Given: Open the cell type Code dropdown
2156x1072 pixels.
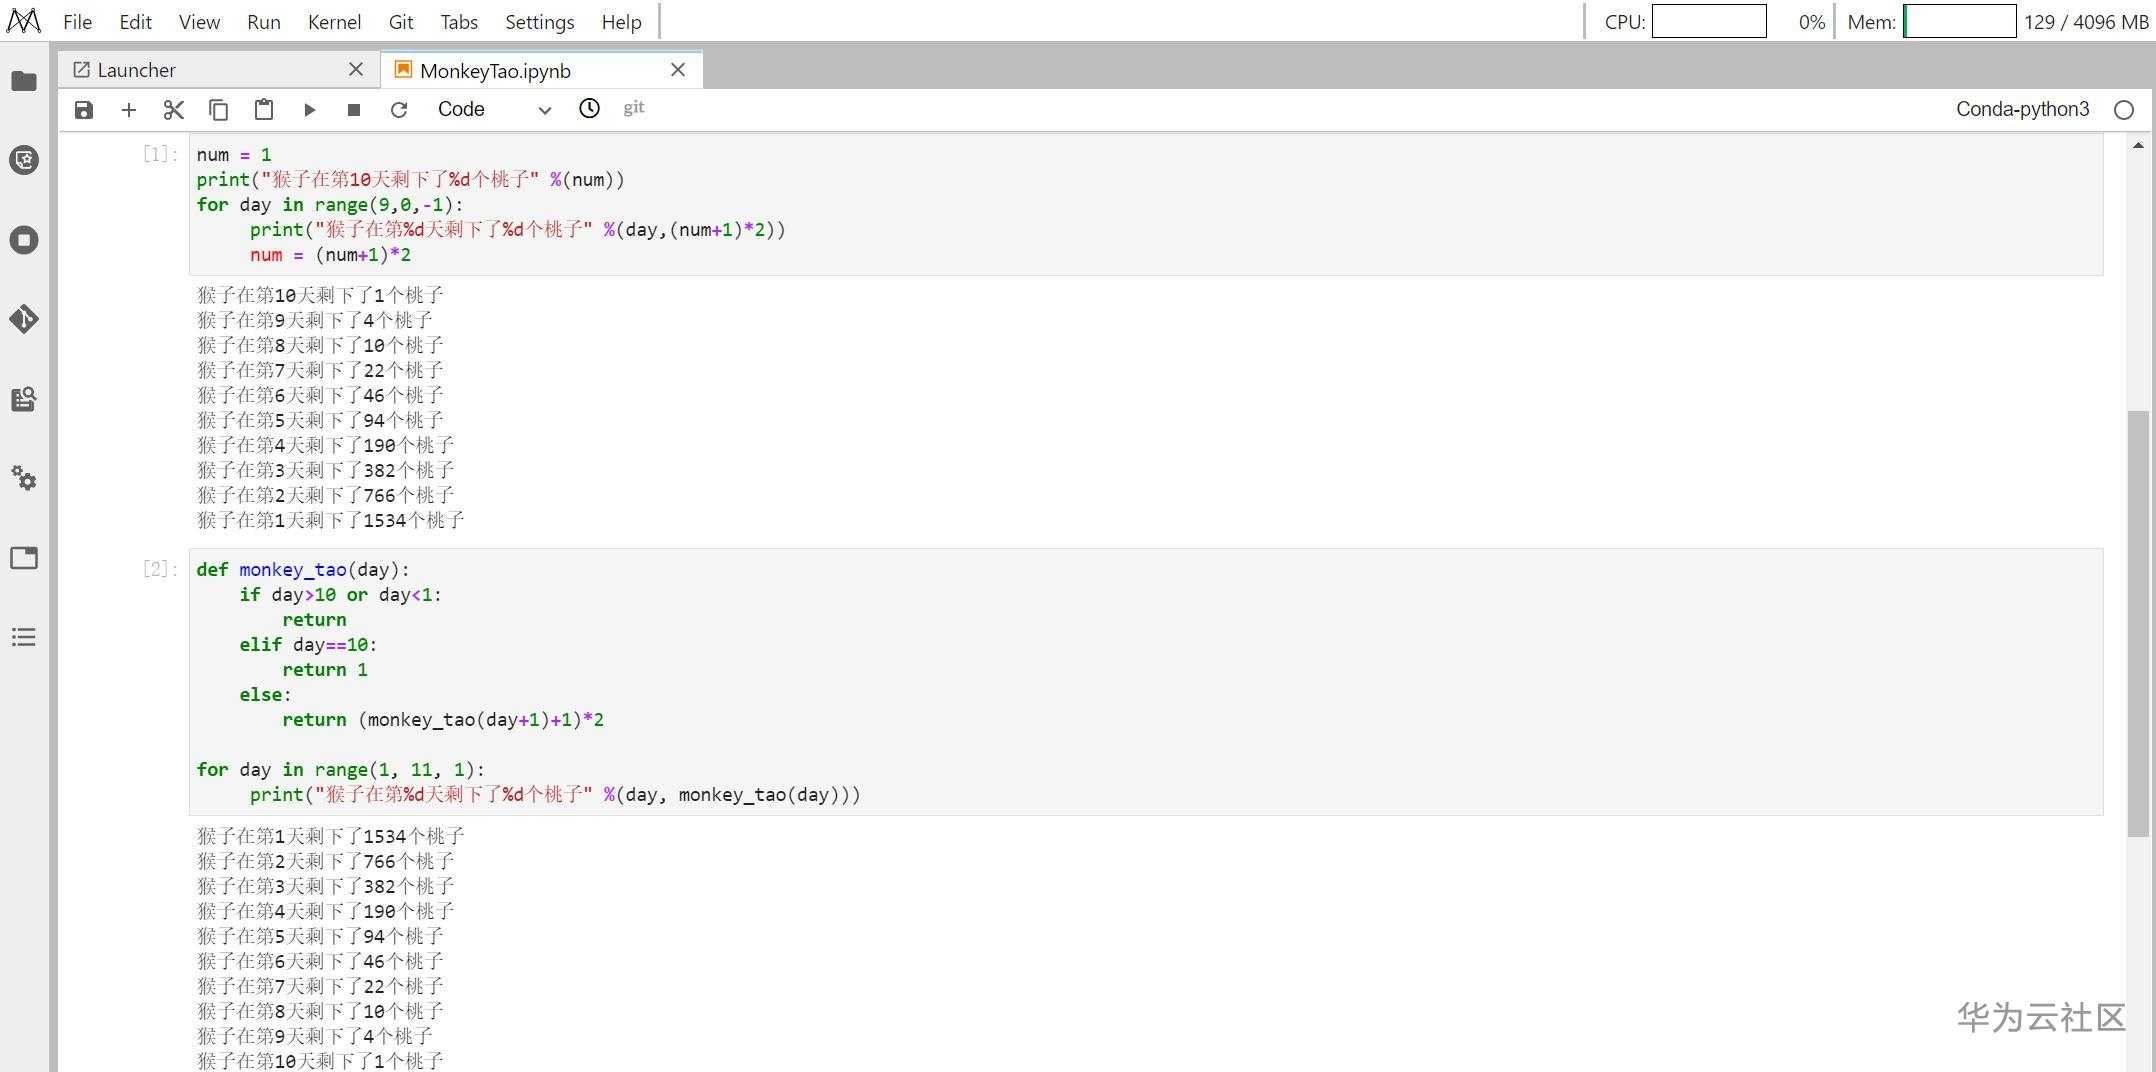Looking at the screenshot, I should point(494,109).
